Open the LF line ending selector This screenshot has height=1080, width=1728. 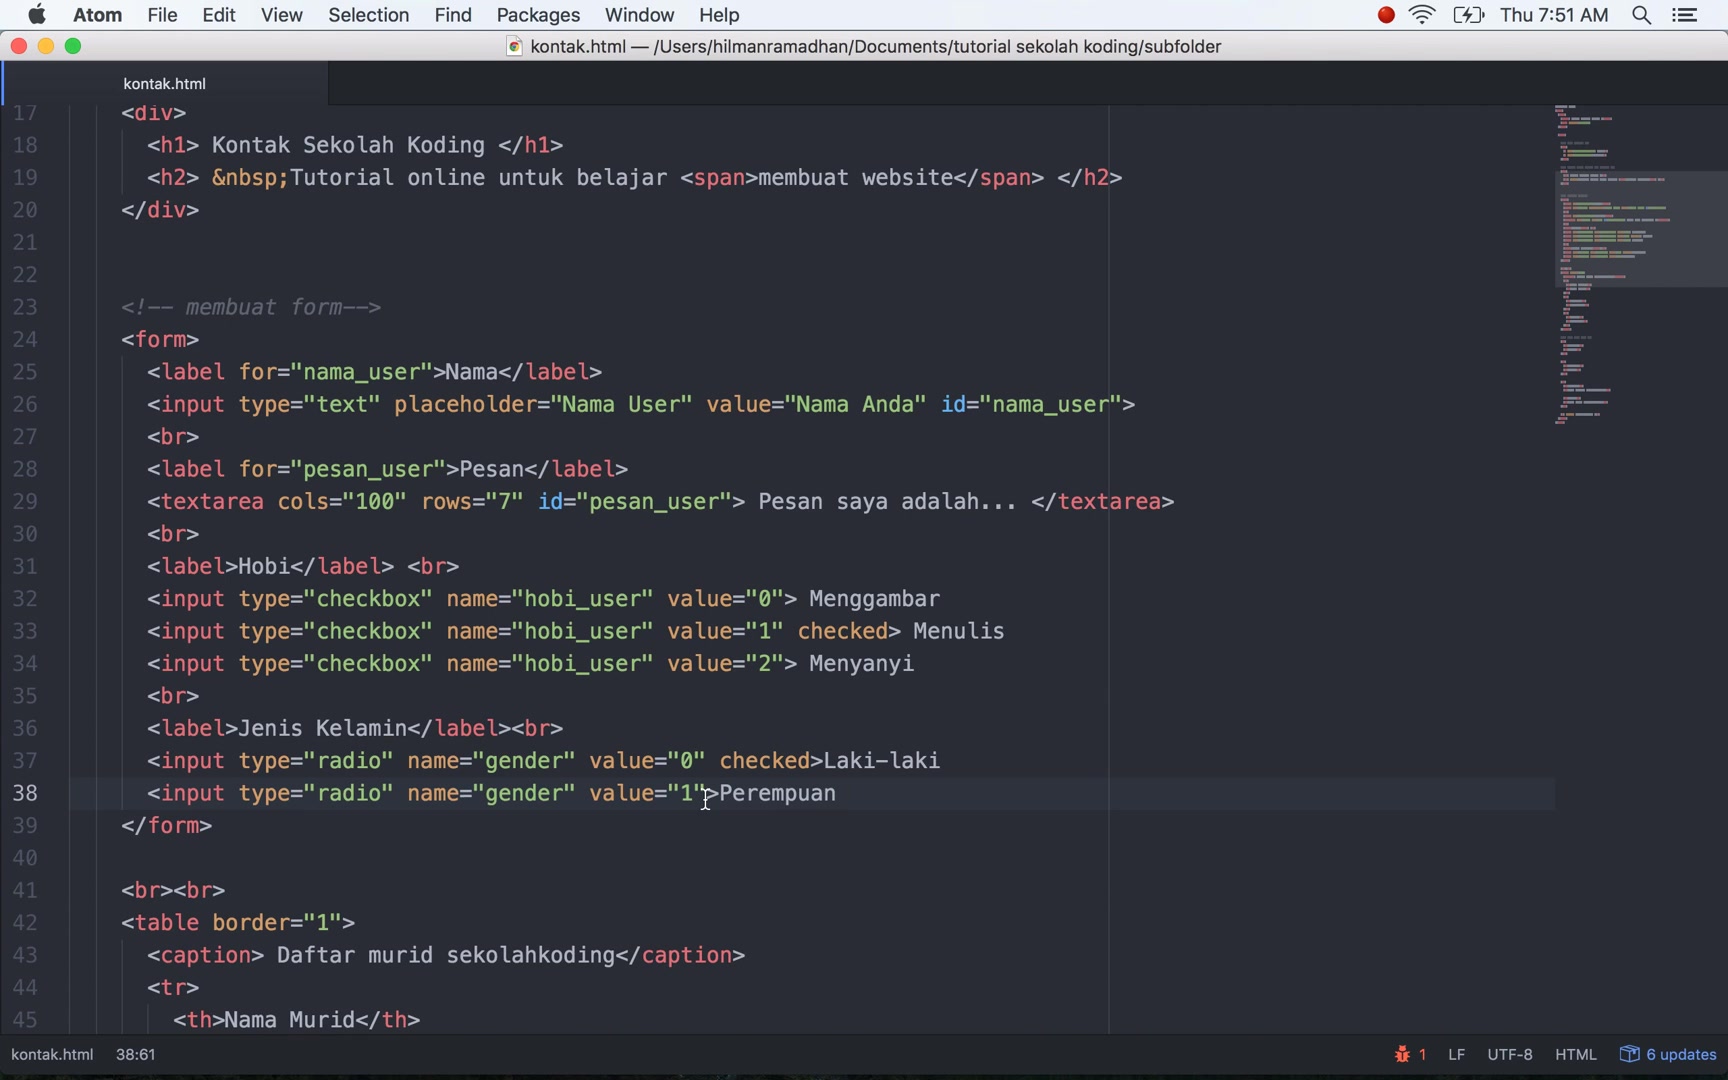click(x=1456, y=1054)
